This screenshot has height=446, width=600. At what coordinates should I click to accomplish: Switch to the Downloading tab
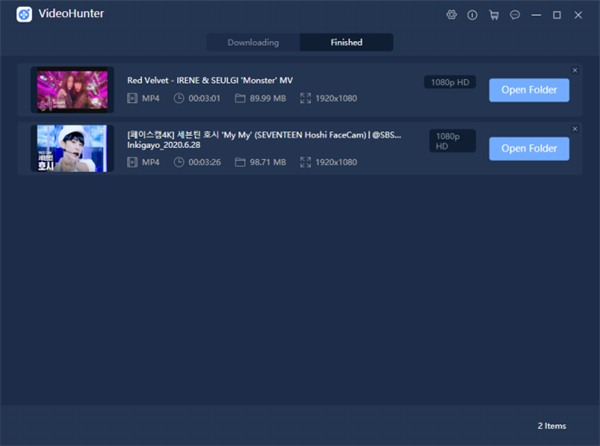[x=253, y=42]
